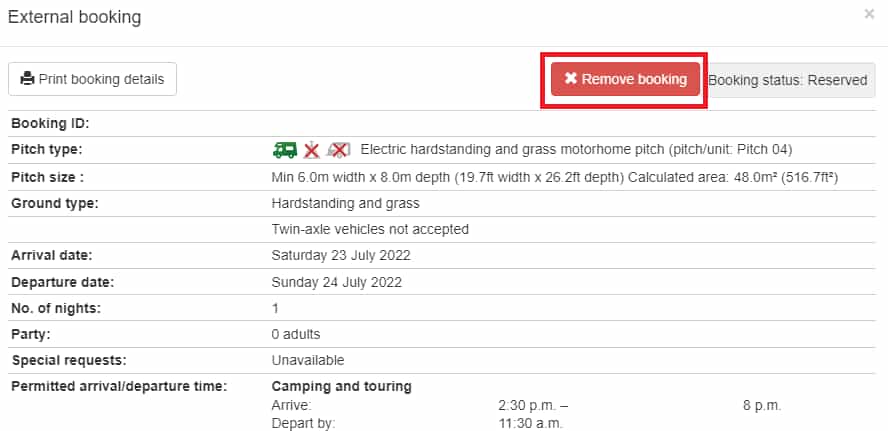Print booking details
The width and height of the screenshot is (888, 431).
tap(92, 79)
